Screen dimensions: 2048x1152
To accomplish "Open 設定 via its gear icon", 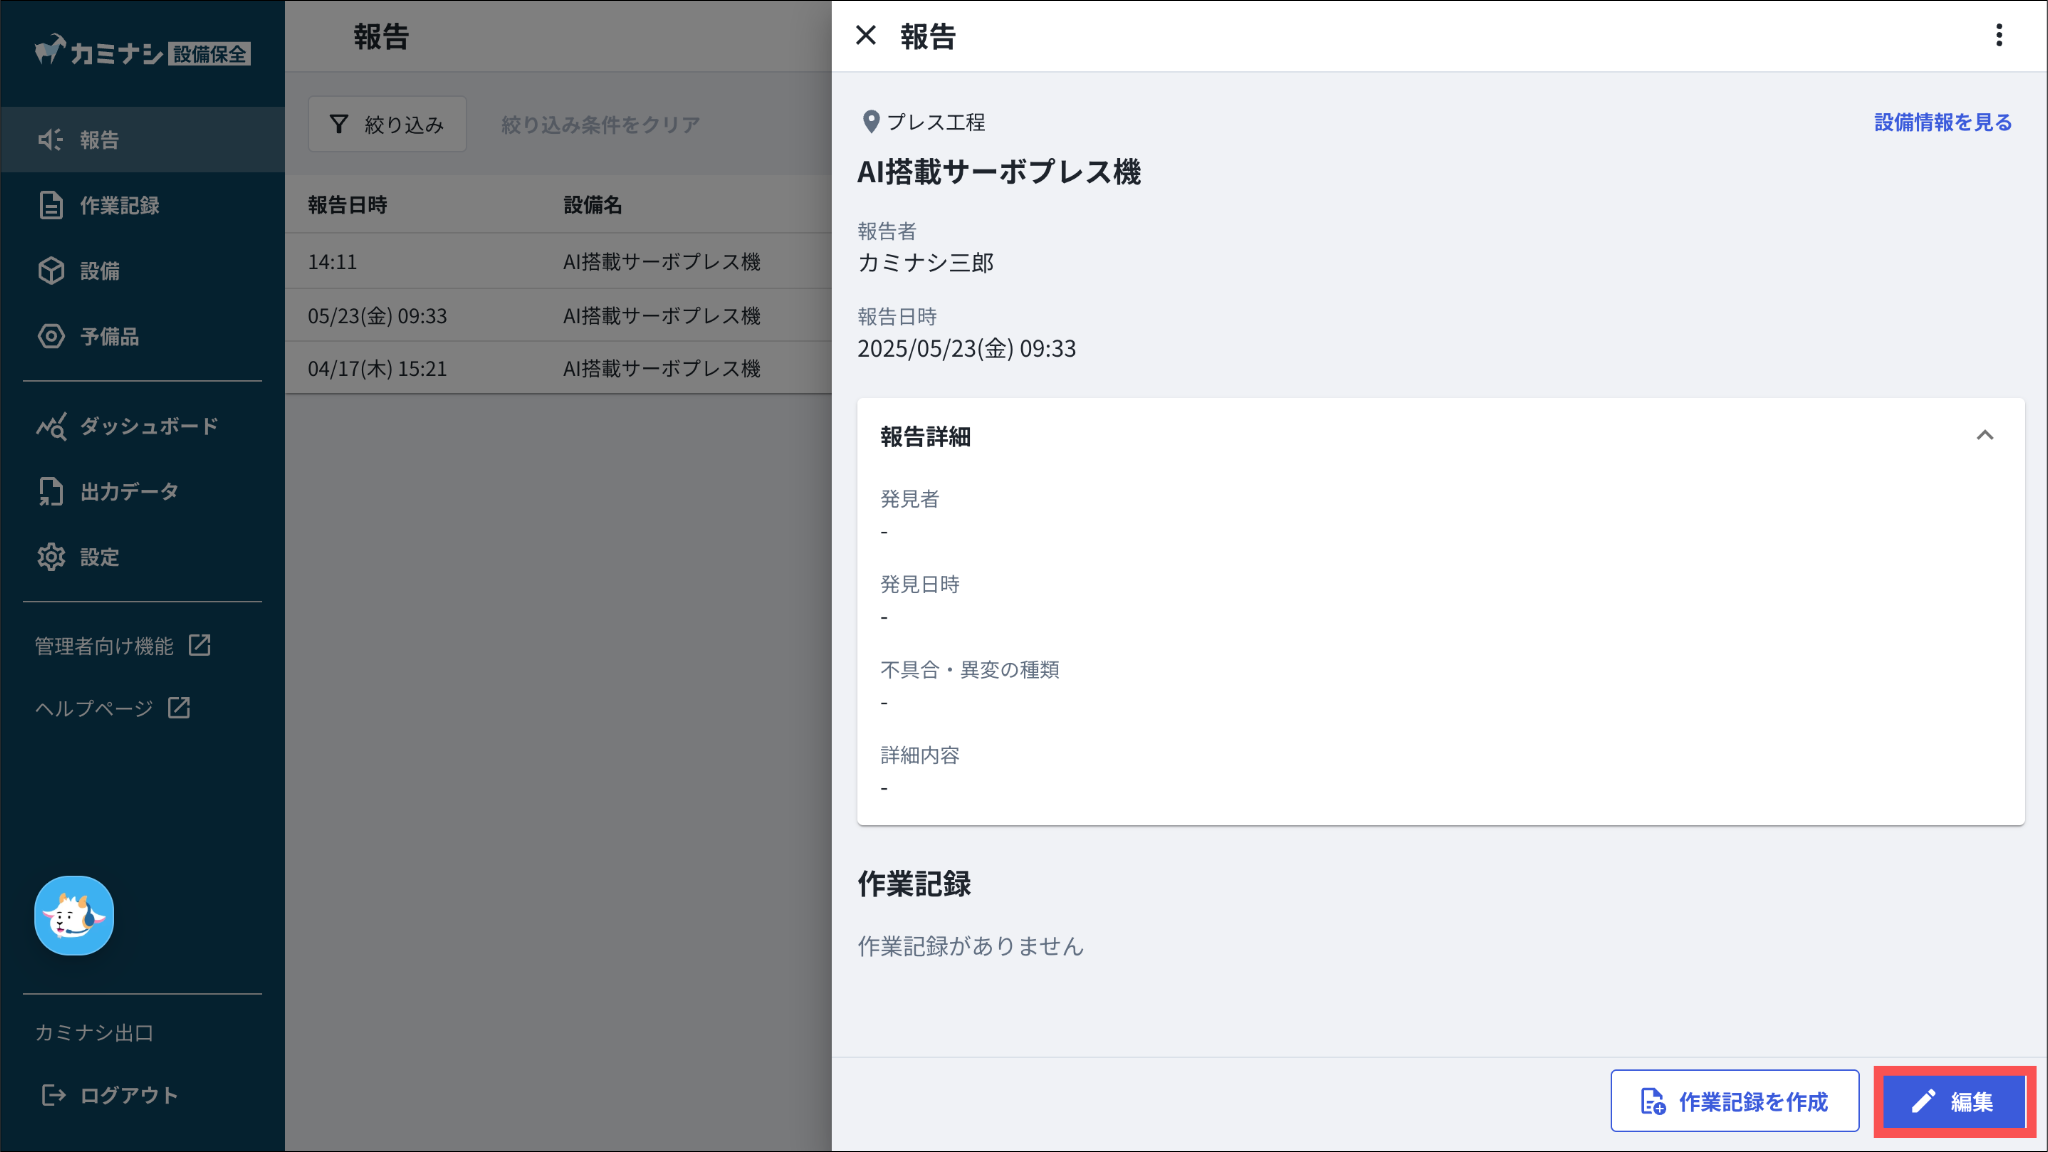I will [50, 557].
